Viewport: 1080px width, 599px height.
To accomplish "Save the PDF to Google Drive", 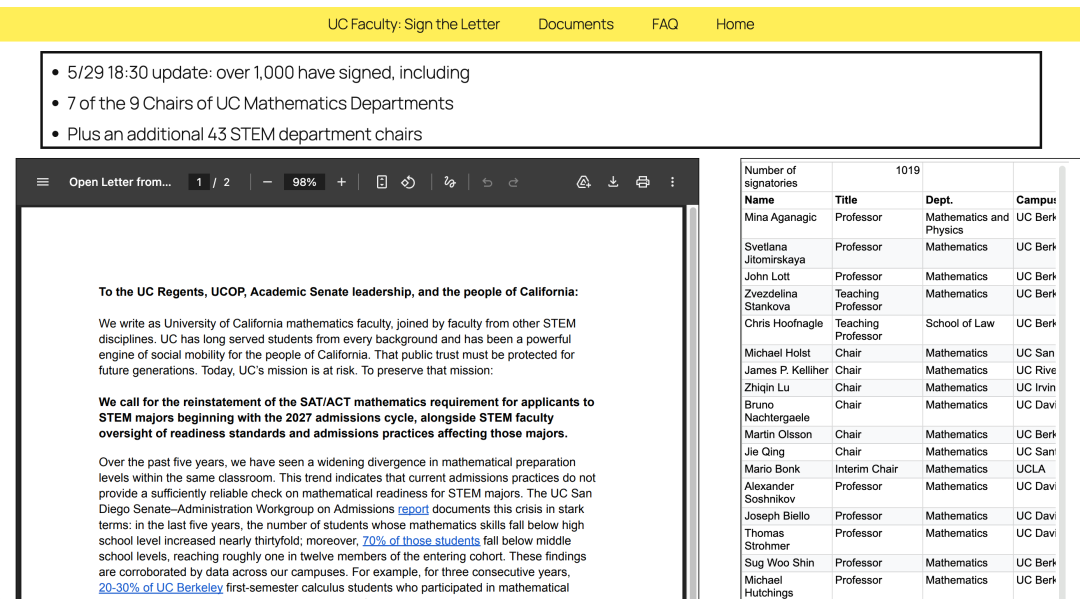I will coord(583,182).
